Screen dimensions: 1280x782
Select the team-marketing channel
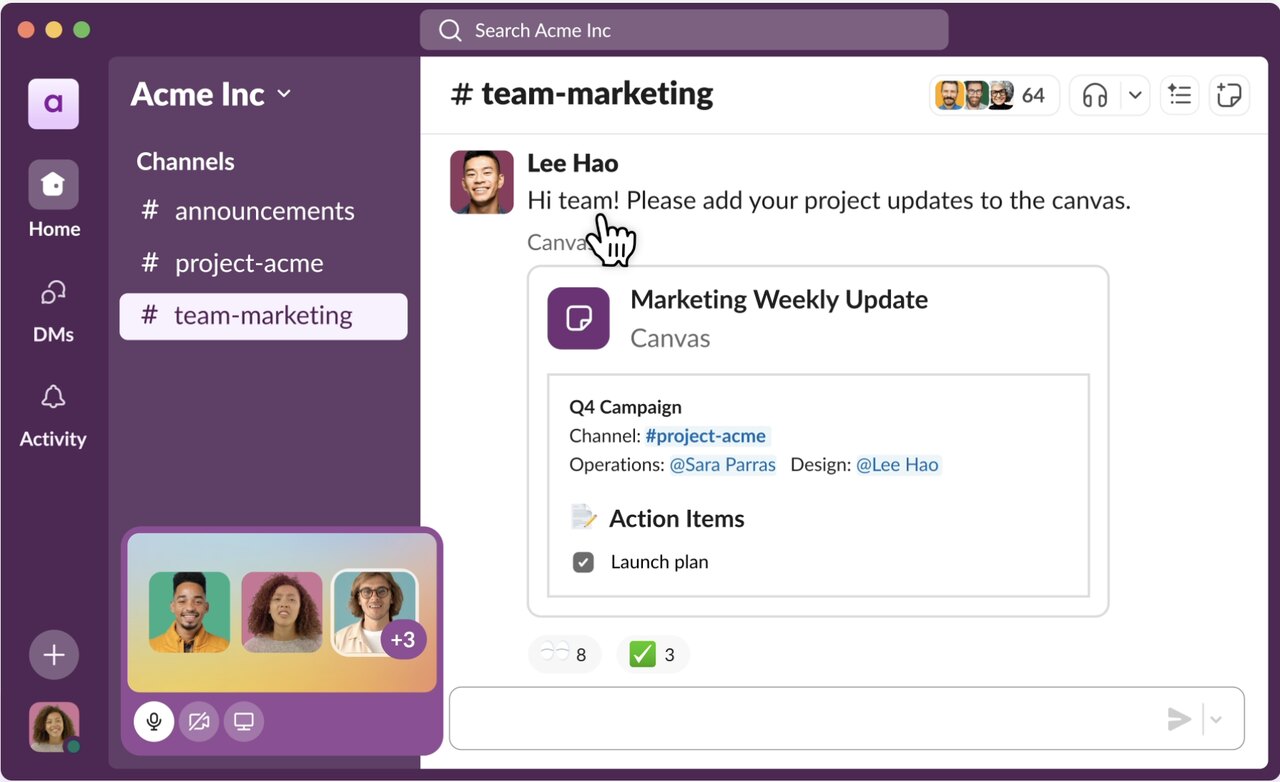coord(263,316)
